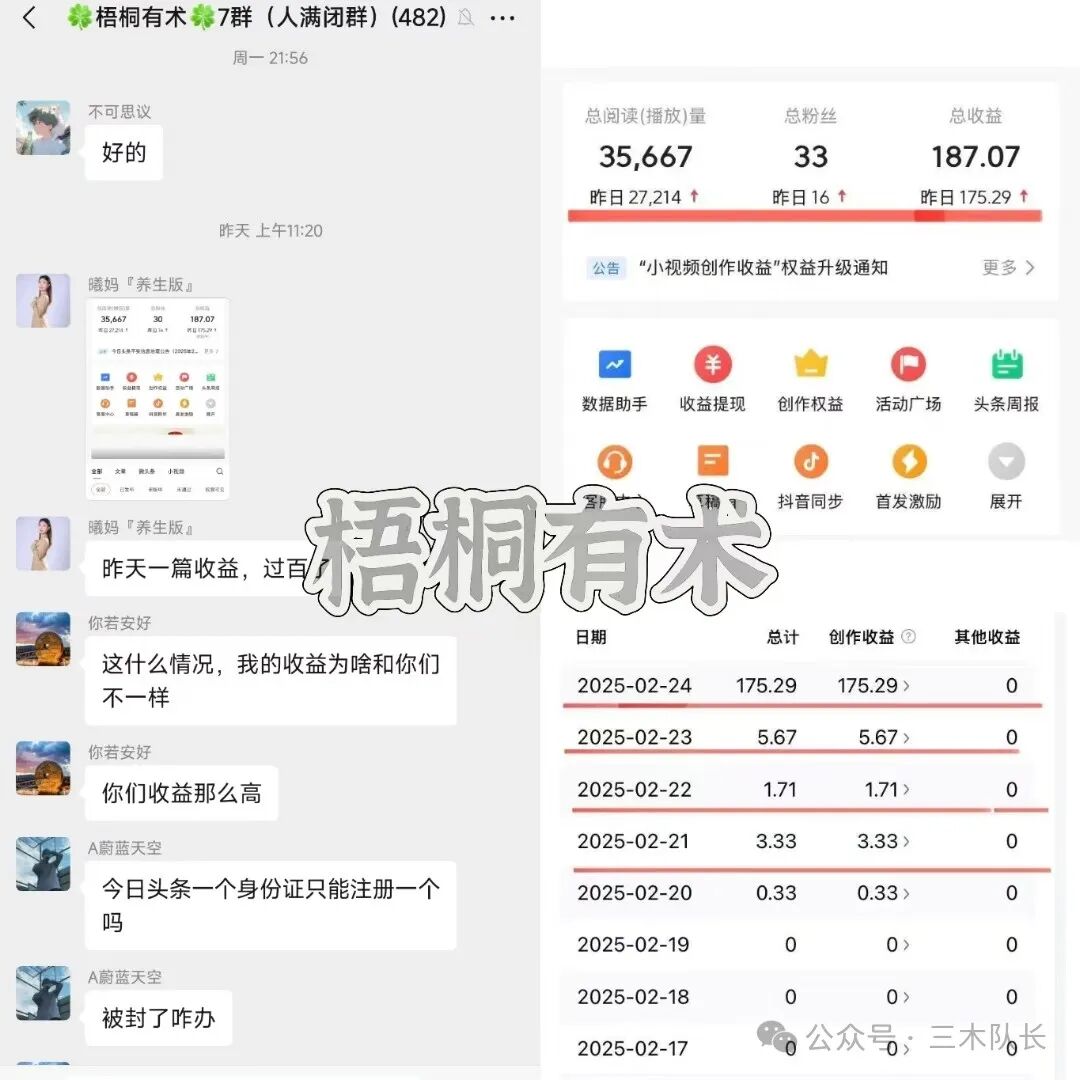This screenshot has height=1080, width=1080.
Task: Switch to the 创作收益 column header tooltip
Action: click(x=908, y=637)
